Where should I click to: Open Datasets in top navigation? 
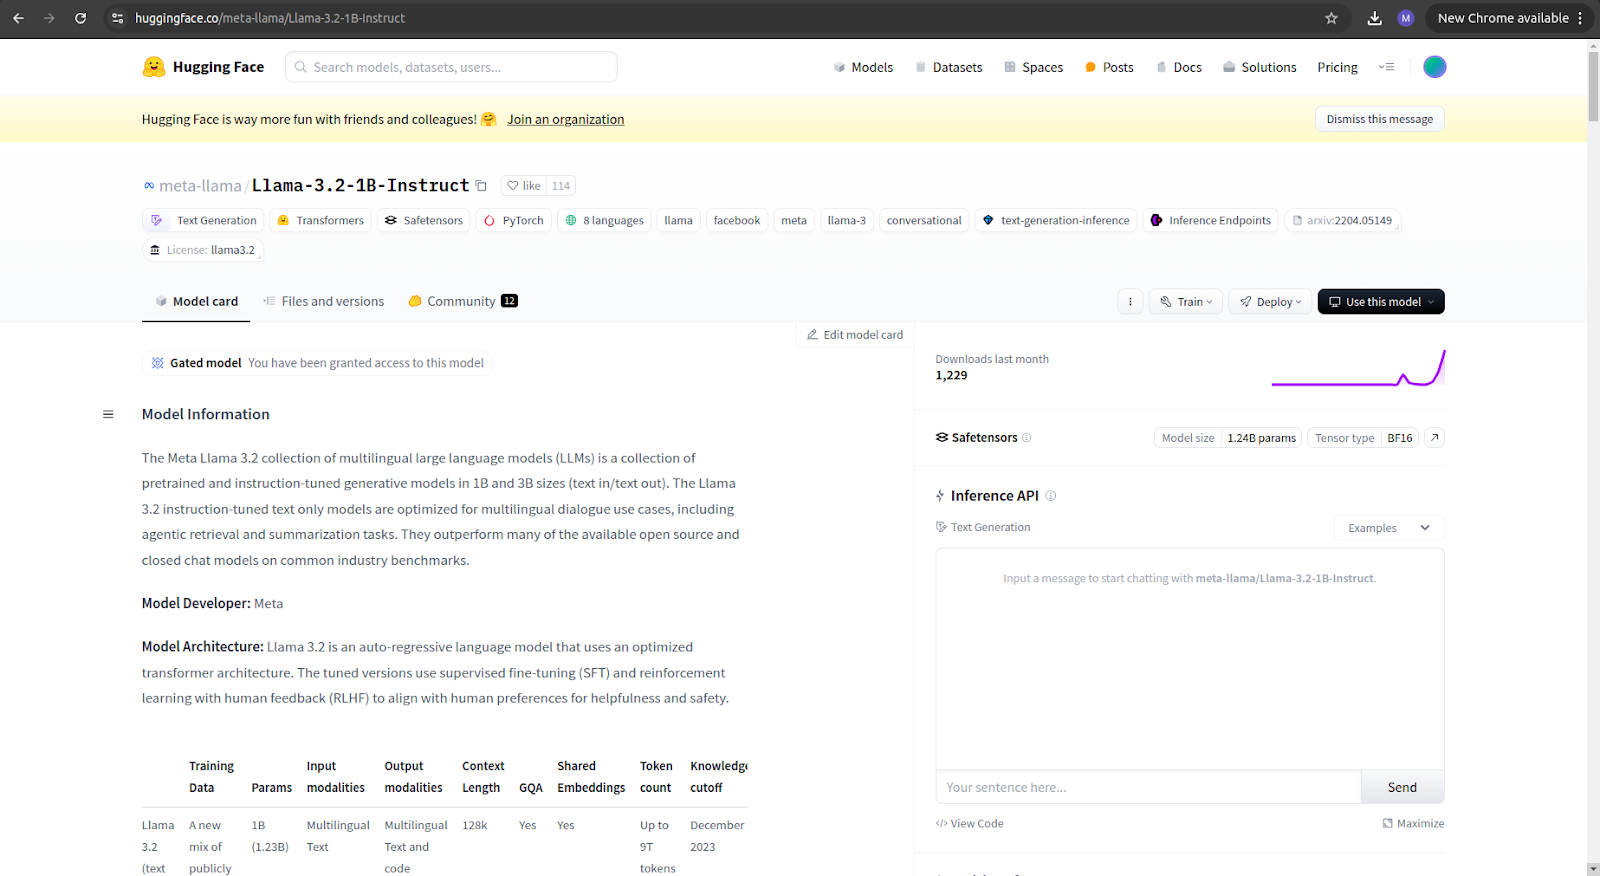[949, 67]
